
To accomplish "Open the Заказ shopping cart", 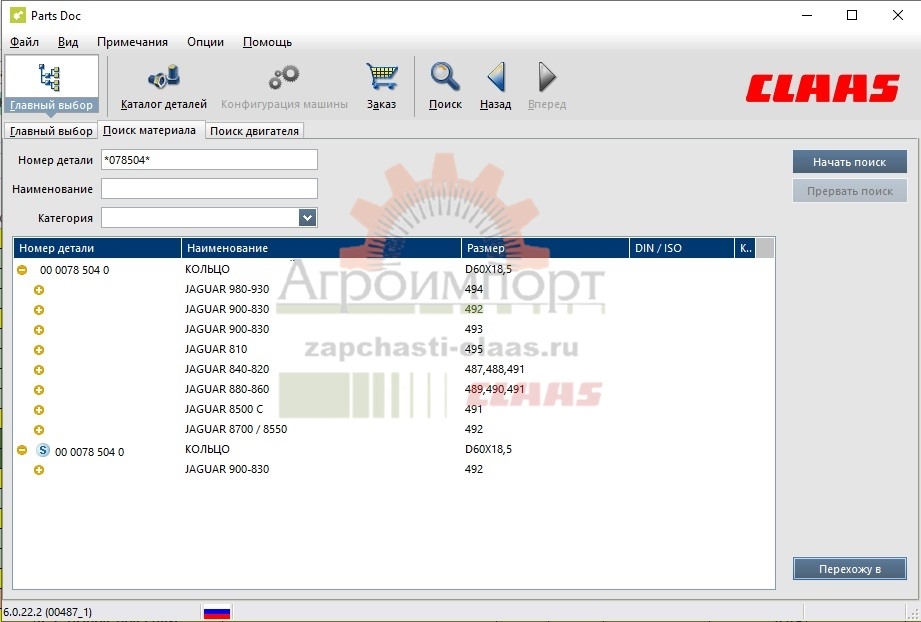I will (x=381, y=86).
